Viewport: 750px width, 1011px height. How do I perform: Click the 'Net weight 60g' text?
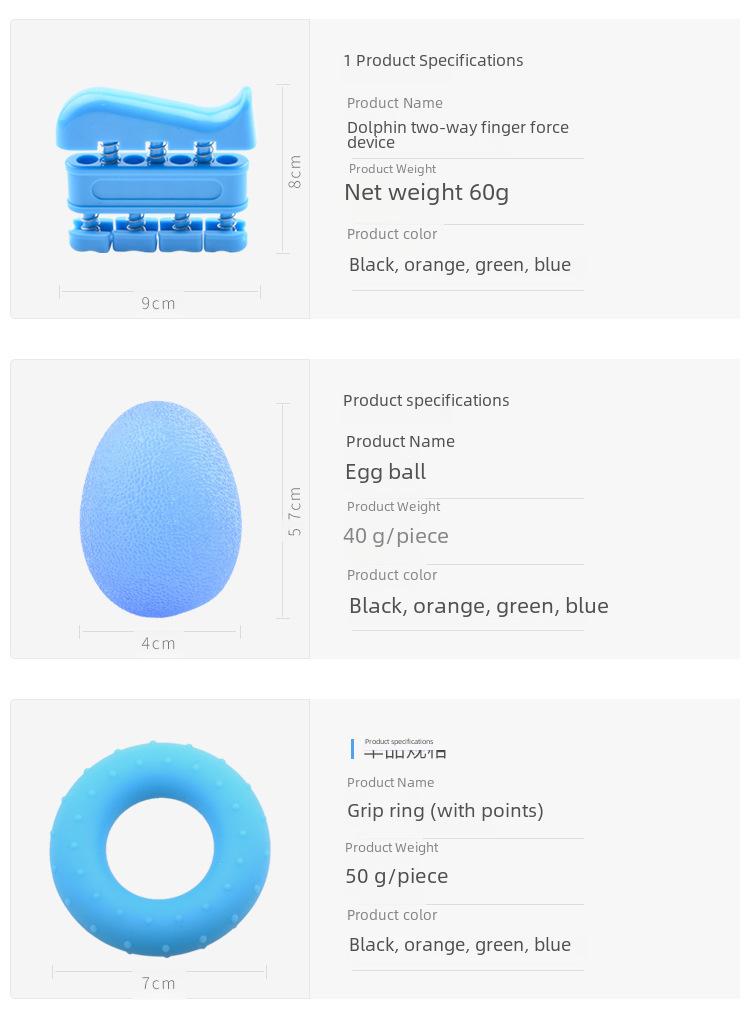tap(427, 192)
